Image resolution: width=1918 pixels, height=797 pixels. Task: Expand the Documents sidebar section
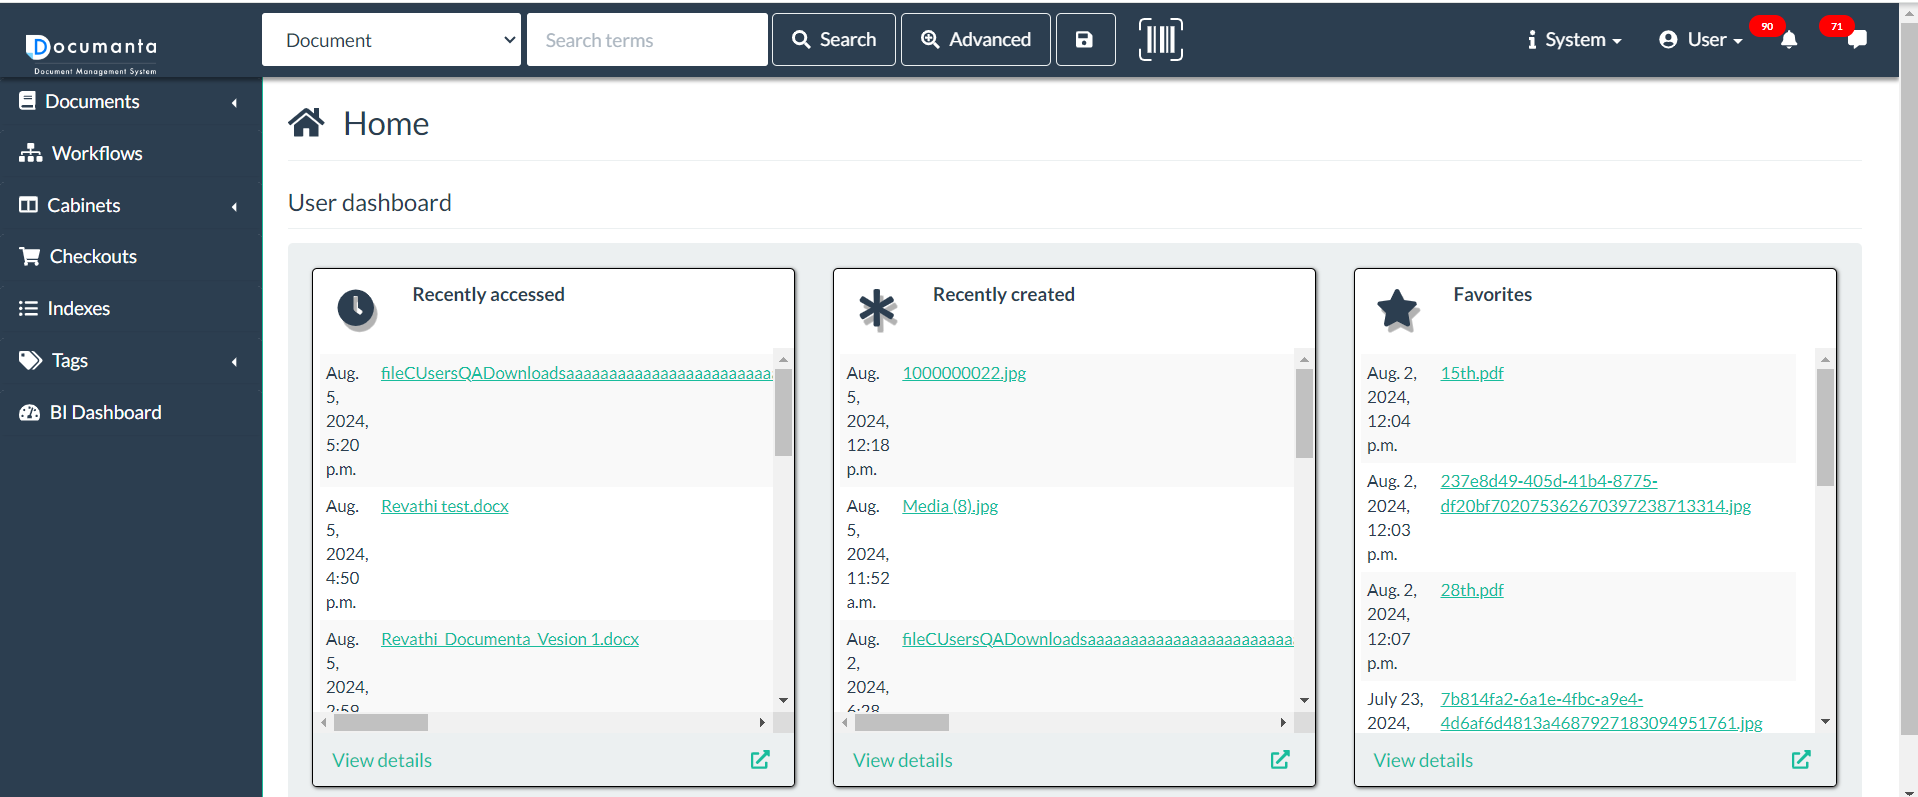tap(130, 102)
